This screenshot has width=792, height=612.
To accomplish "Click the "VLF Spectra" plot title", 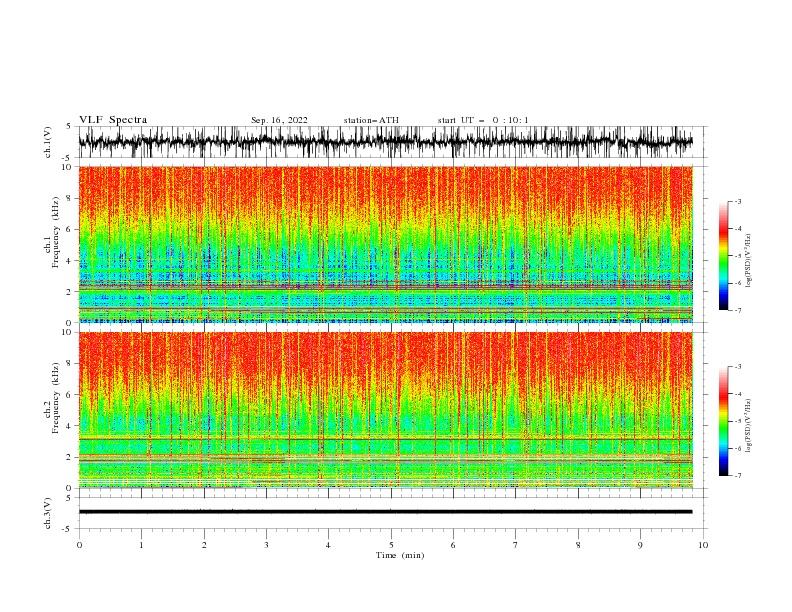I will pyautogui.click(x=113, y=120).
